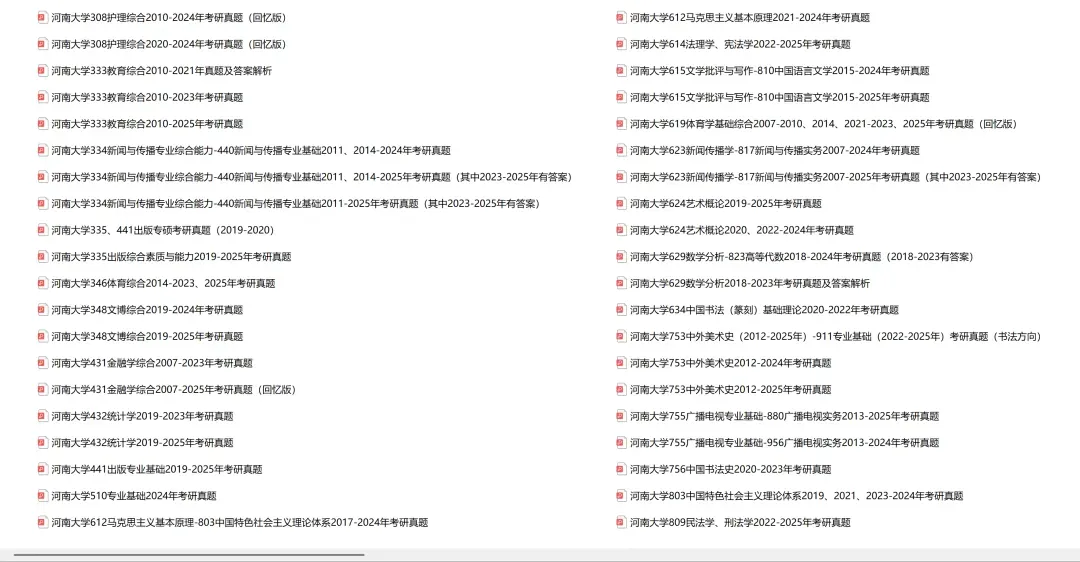Screen dimensions: 1080x562
Task: Select 623新闻传播学-817 2007-2025年考研真题（其中2023-2025年有答案）
Action: (835, 177)
